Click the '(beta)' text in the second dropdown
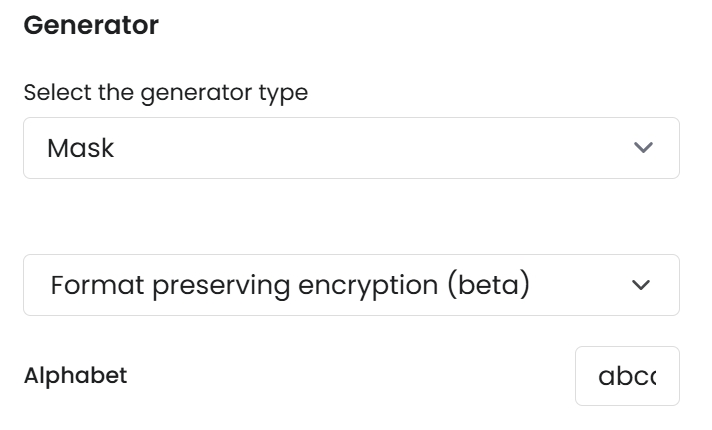Viewport: 712px width, 430px height. coord(487,285)
